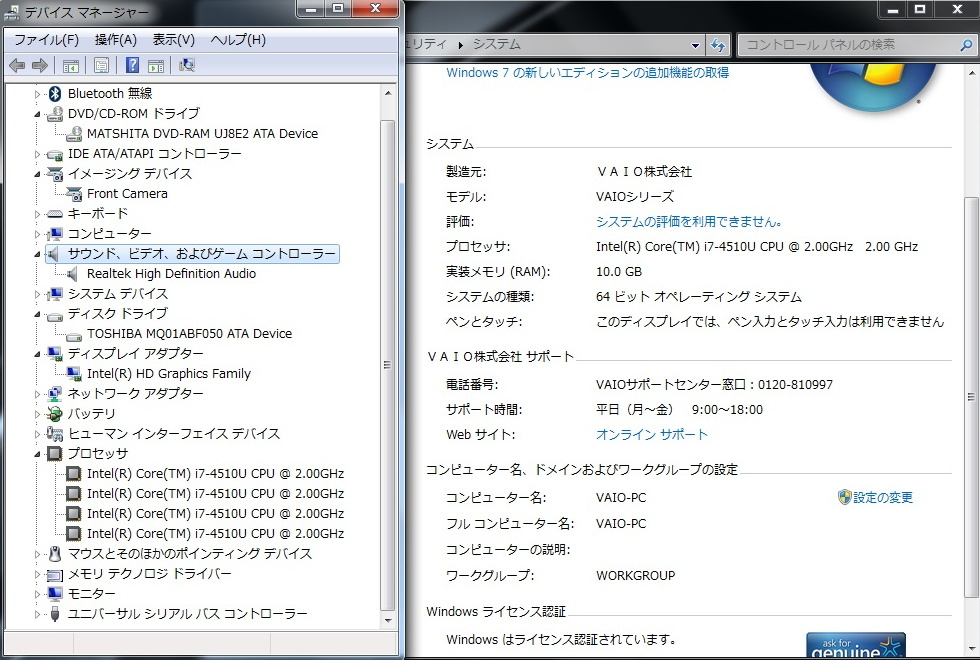Open the ファイル(F) menu
This screenshot has width=980, height=660.
(46, 40)
